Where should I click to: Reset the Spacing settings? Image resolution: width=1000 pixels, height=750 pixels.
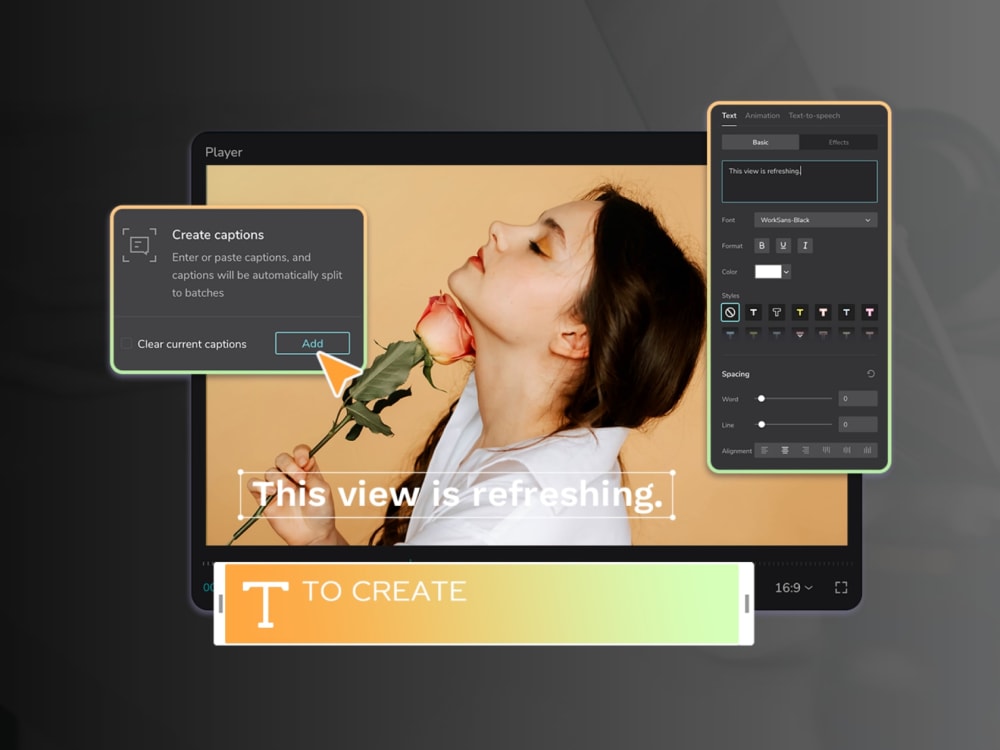[x=871, y=374]
